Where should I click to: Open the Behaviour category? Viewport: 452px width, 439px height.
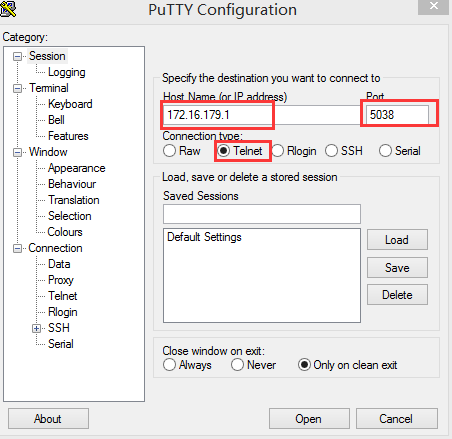[x=72, y=184]
